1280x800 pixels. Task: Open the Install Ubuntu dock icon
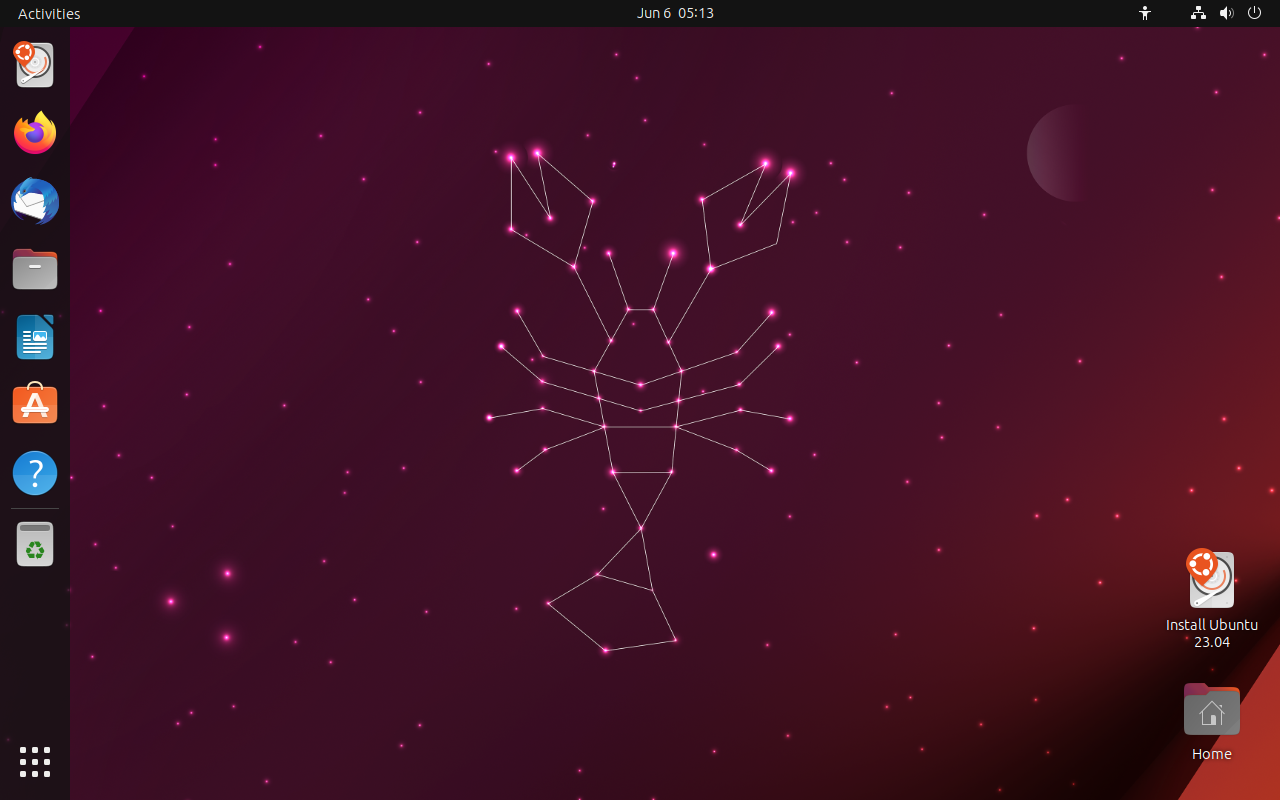coord(34,64)
